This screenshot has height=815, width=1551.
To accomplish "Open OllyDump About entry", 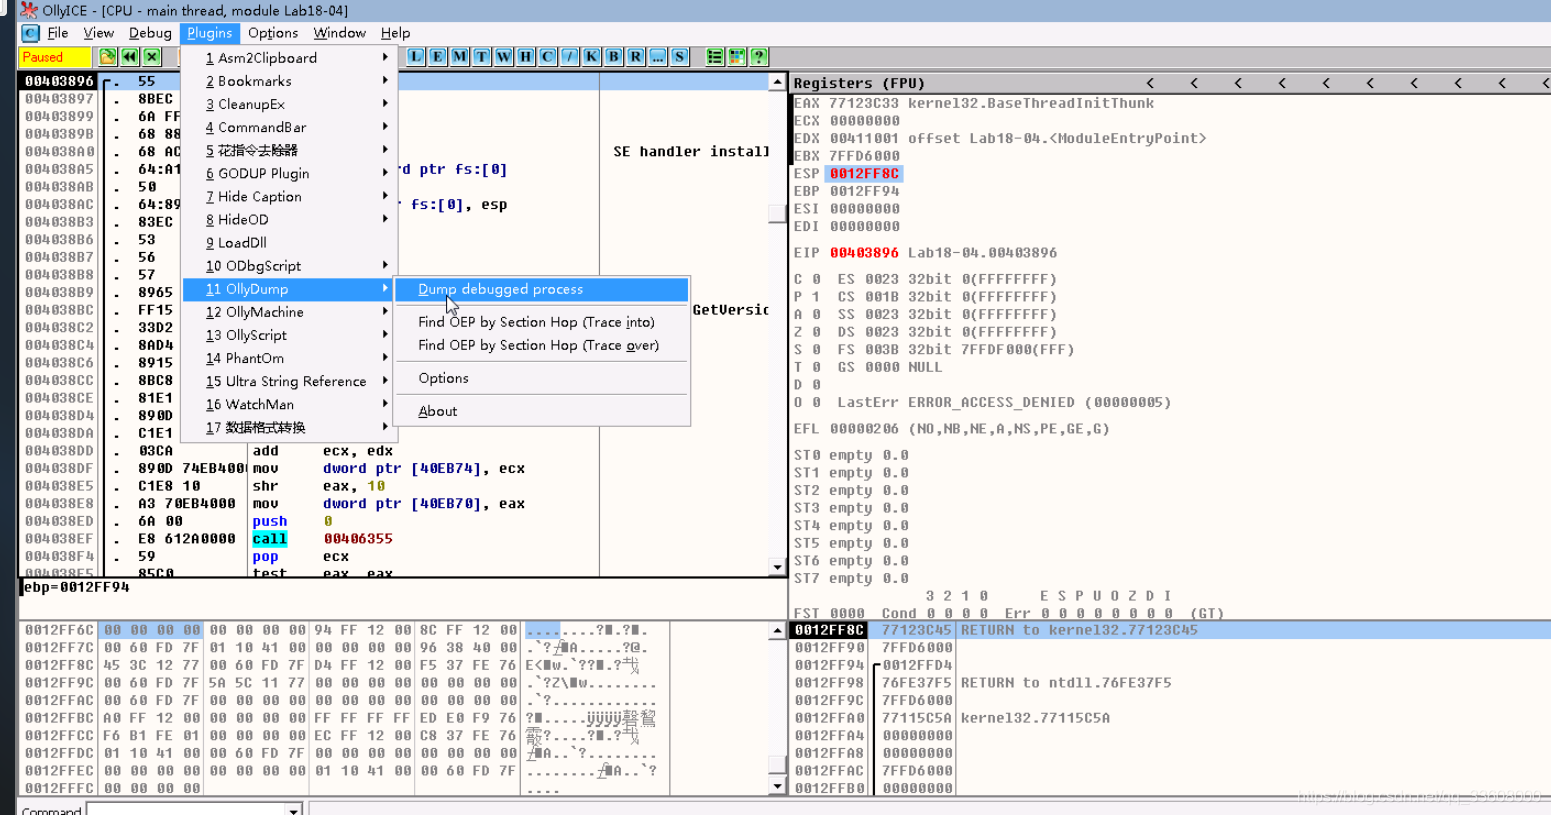I will pos(541,411).
